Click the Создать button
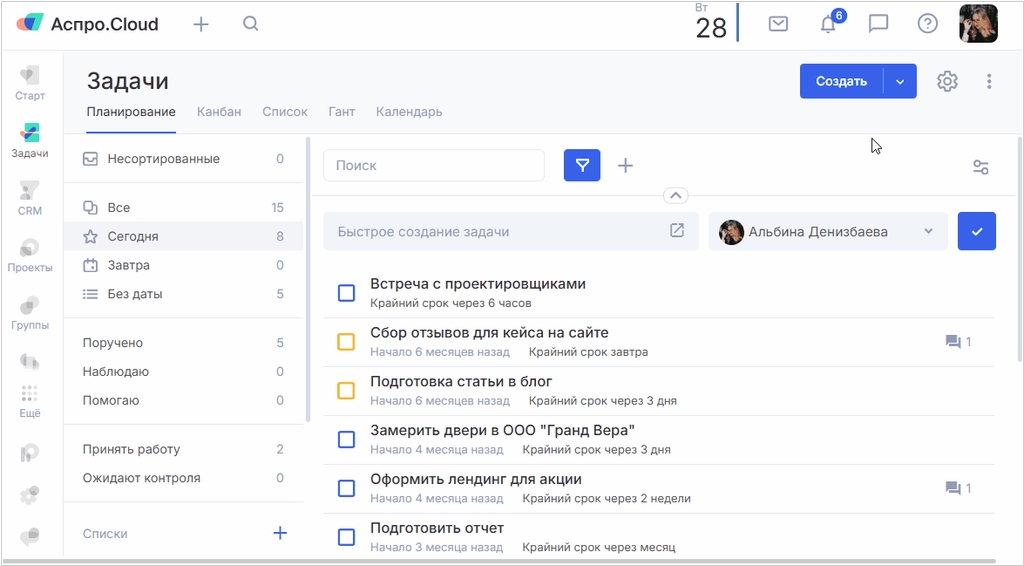The width and height of the screenshot is (1024, 566). (x=841, y=82)
